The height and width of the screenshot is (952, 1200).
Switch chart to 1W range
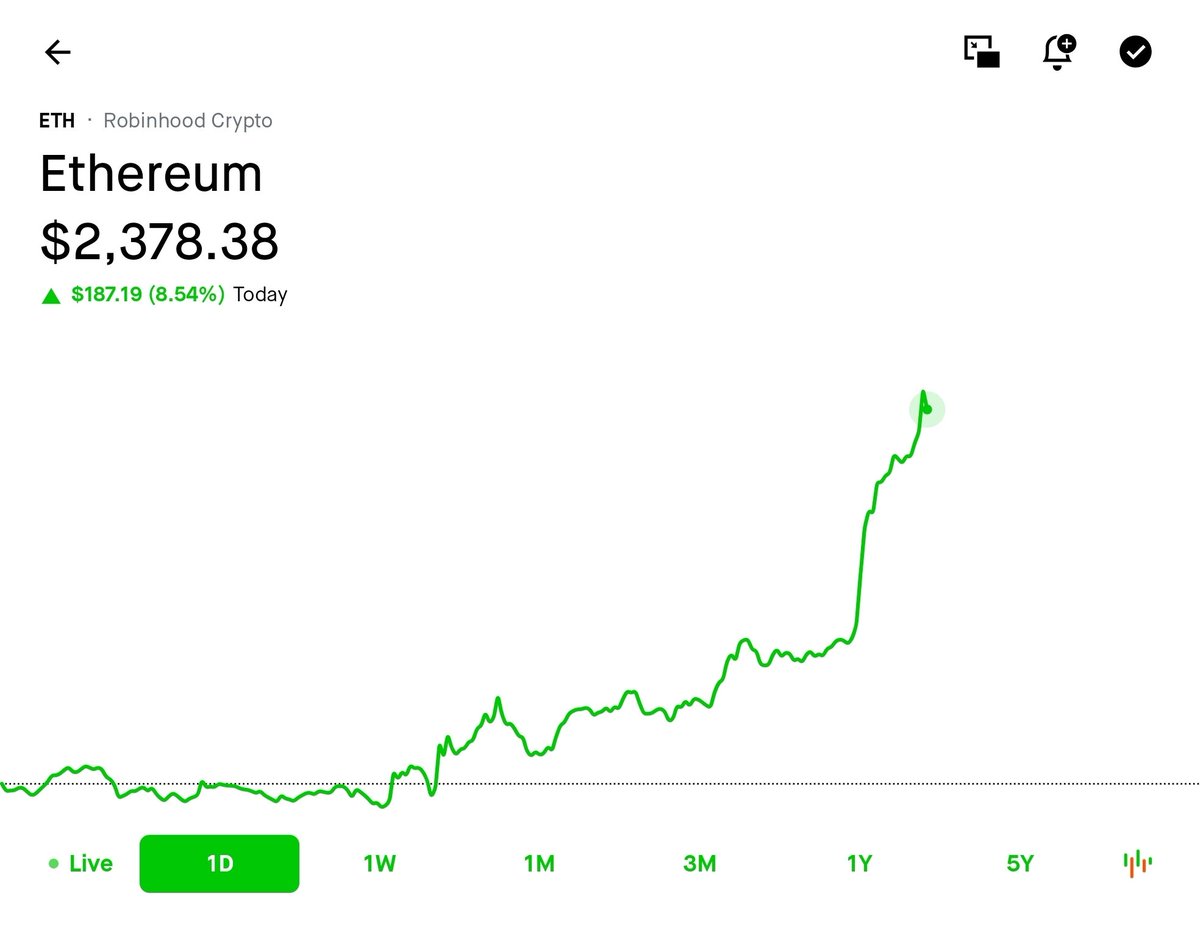pos(379,863)
